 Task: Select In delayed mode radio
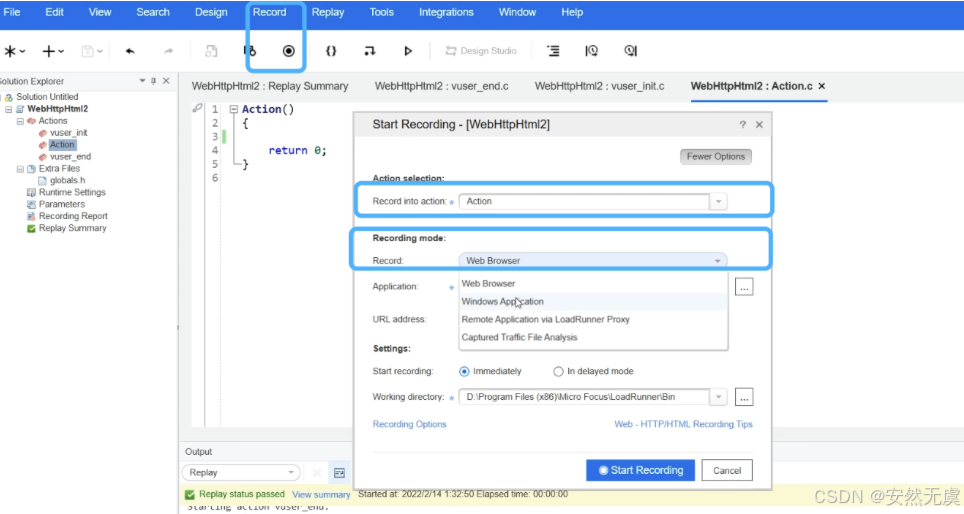pyautogui.click(x=558, y=371)
